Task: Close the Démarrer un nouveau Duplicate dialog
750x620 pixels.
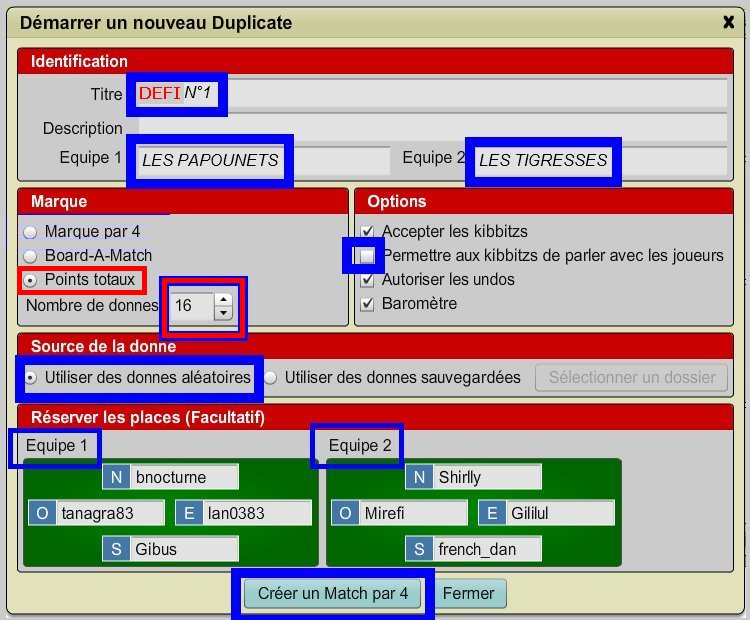Action: pyautogui.click(x=728, y=20)
